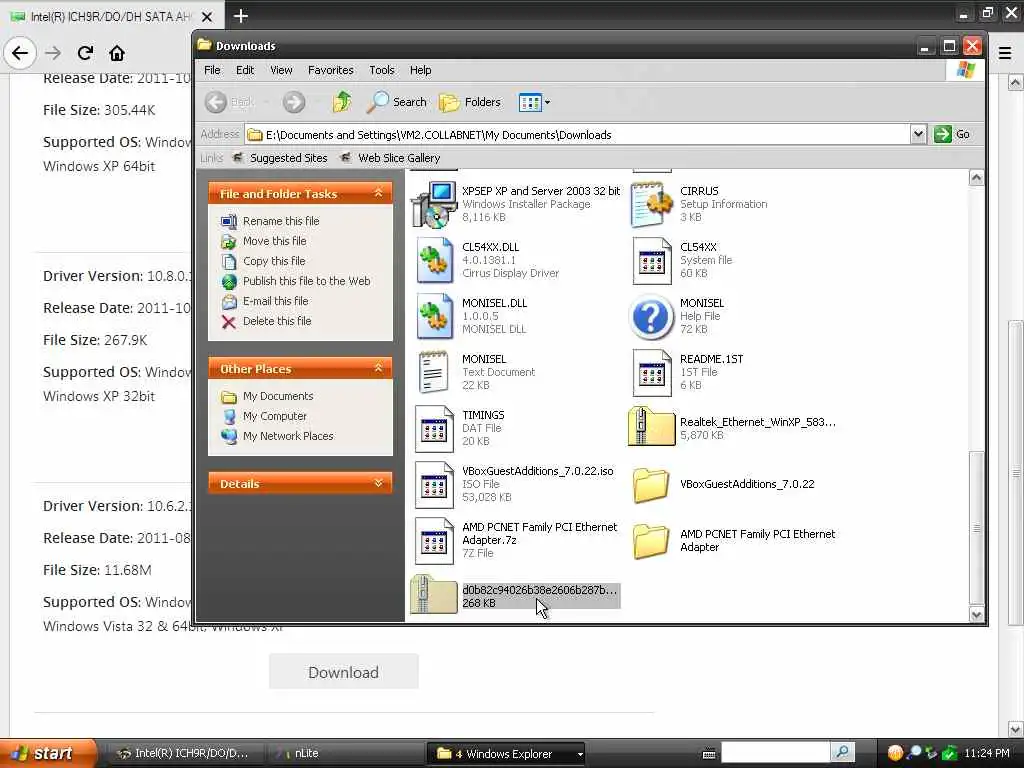The width and height of the screenshot is (1024, 768).
Task: Open the Edit menu
Action: [245, 70]
